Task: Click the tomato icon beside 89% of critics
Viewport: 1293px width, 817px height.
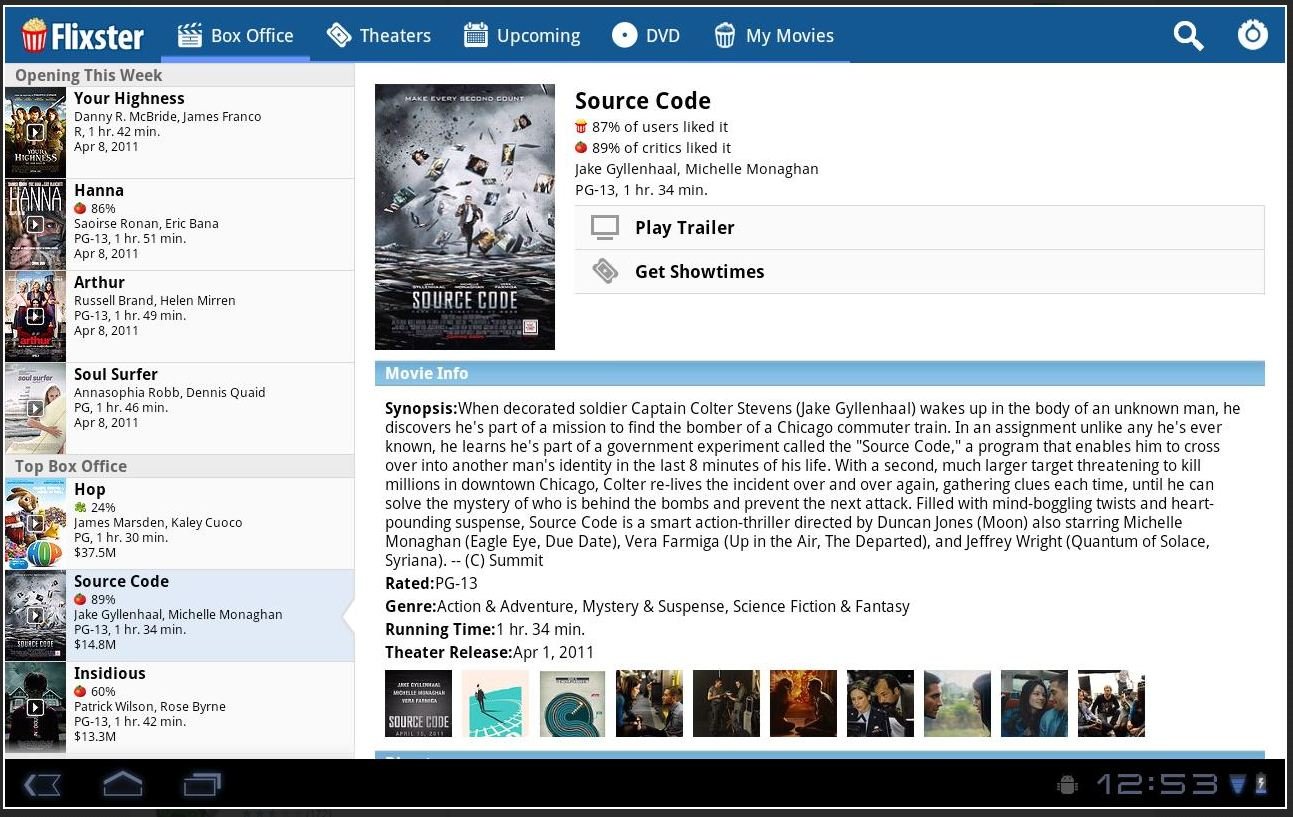Action: click(581, 148)
